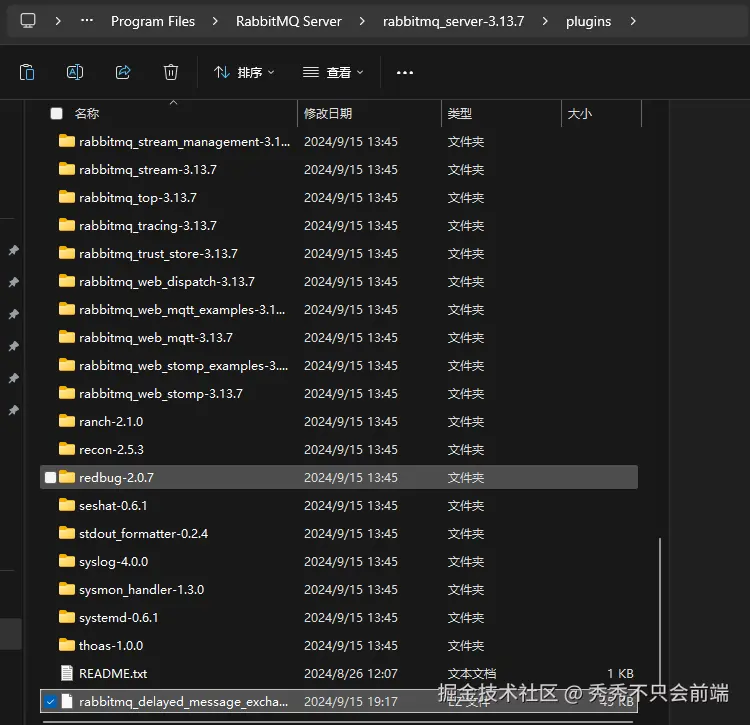Select the sysmon_handler-1.3.0 folder icon
The height and width of the screenshot is (725, 750).
(x=66, y=589)
